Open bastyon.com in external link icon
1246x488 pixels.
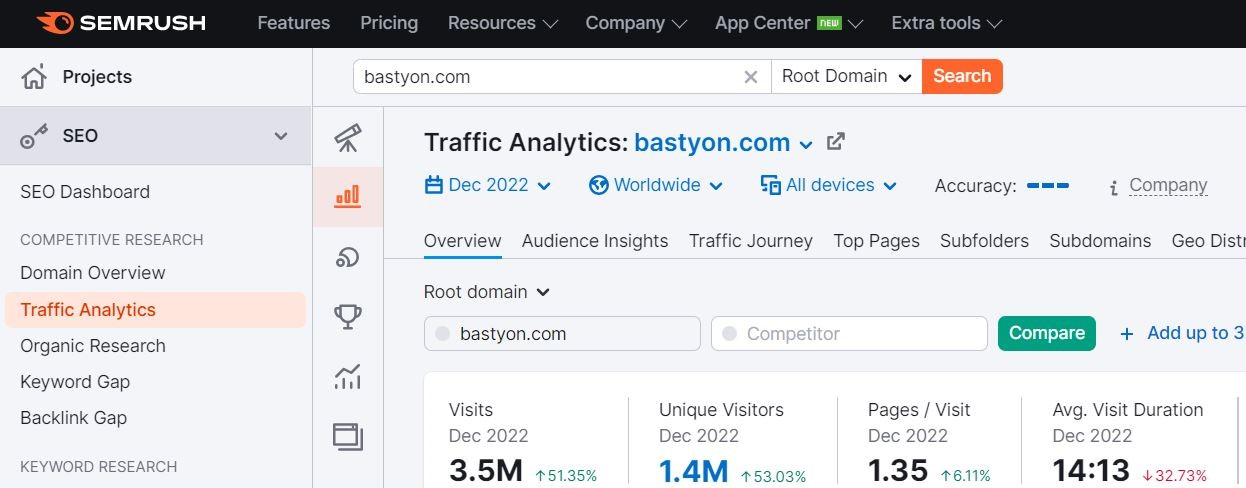pos(836,142)
